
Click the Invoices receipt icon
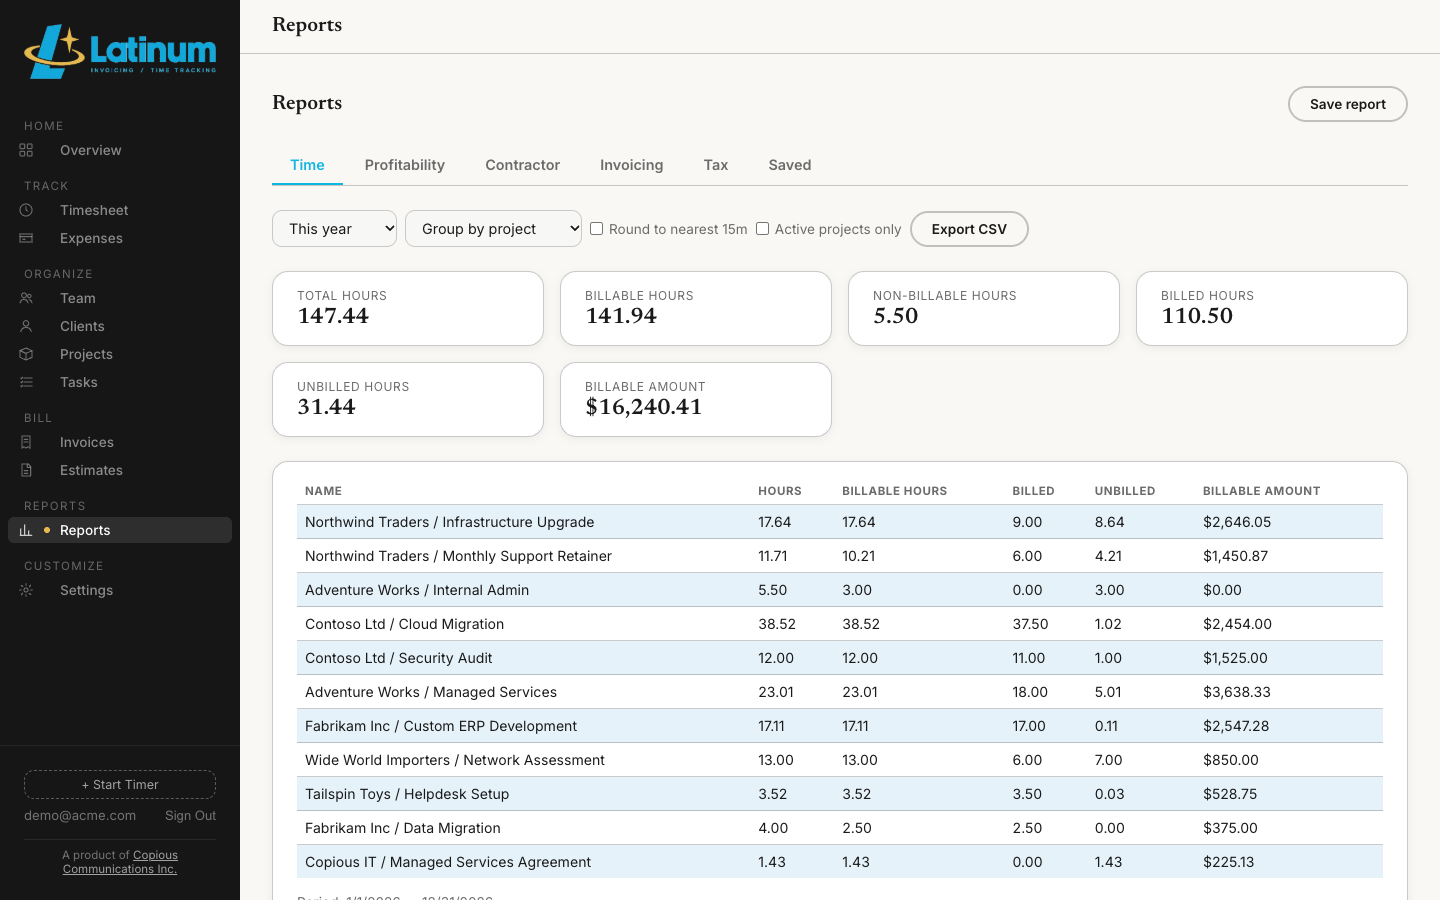point(26,442)
